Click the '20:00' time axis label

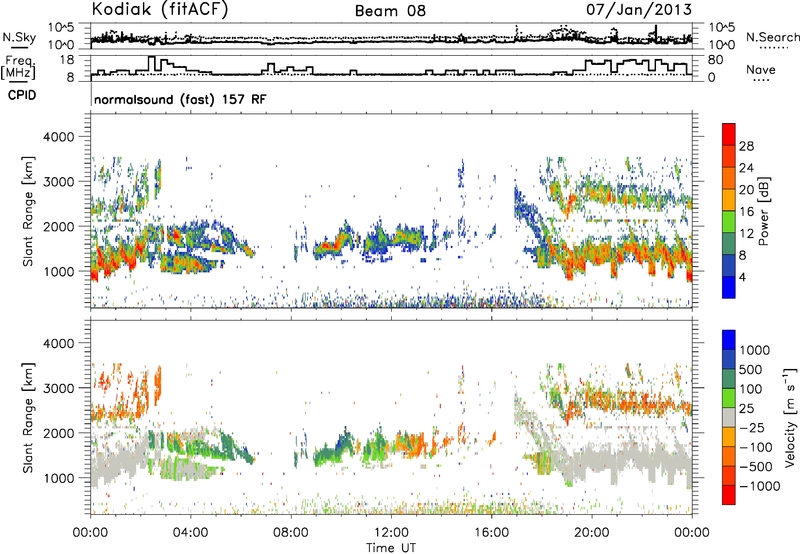pyautogui.click(x=591, y=533)
